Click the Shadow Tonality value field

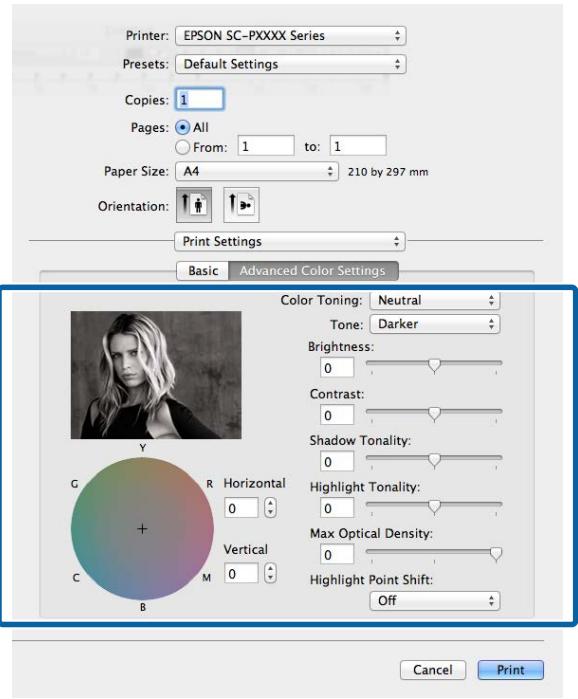[337, 462]
